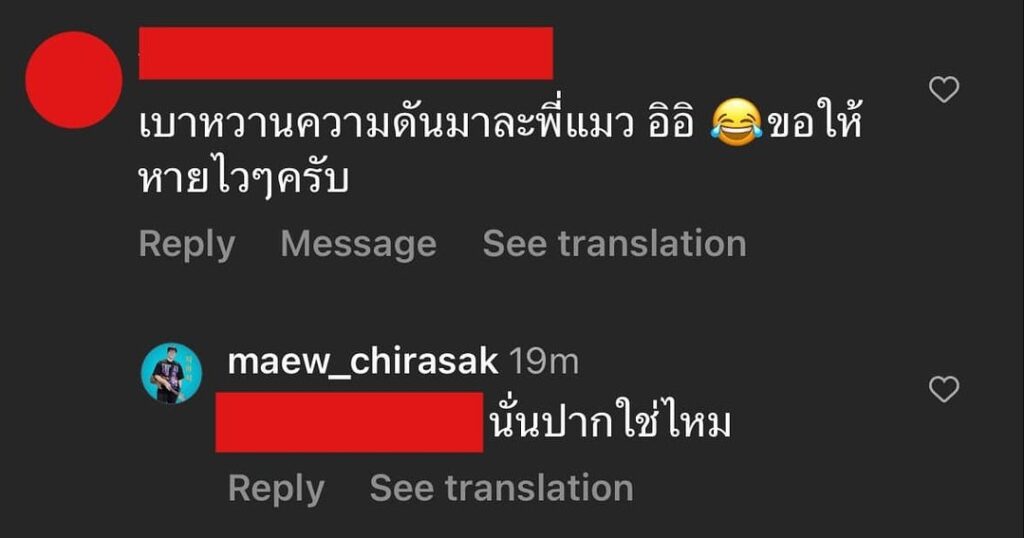Tap the red circular commenter avatar
The image size is (1024, 538).
[74, 80]
